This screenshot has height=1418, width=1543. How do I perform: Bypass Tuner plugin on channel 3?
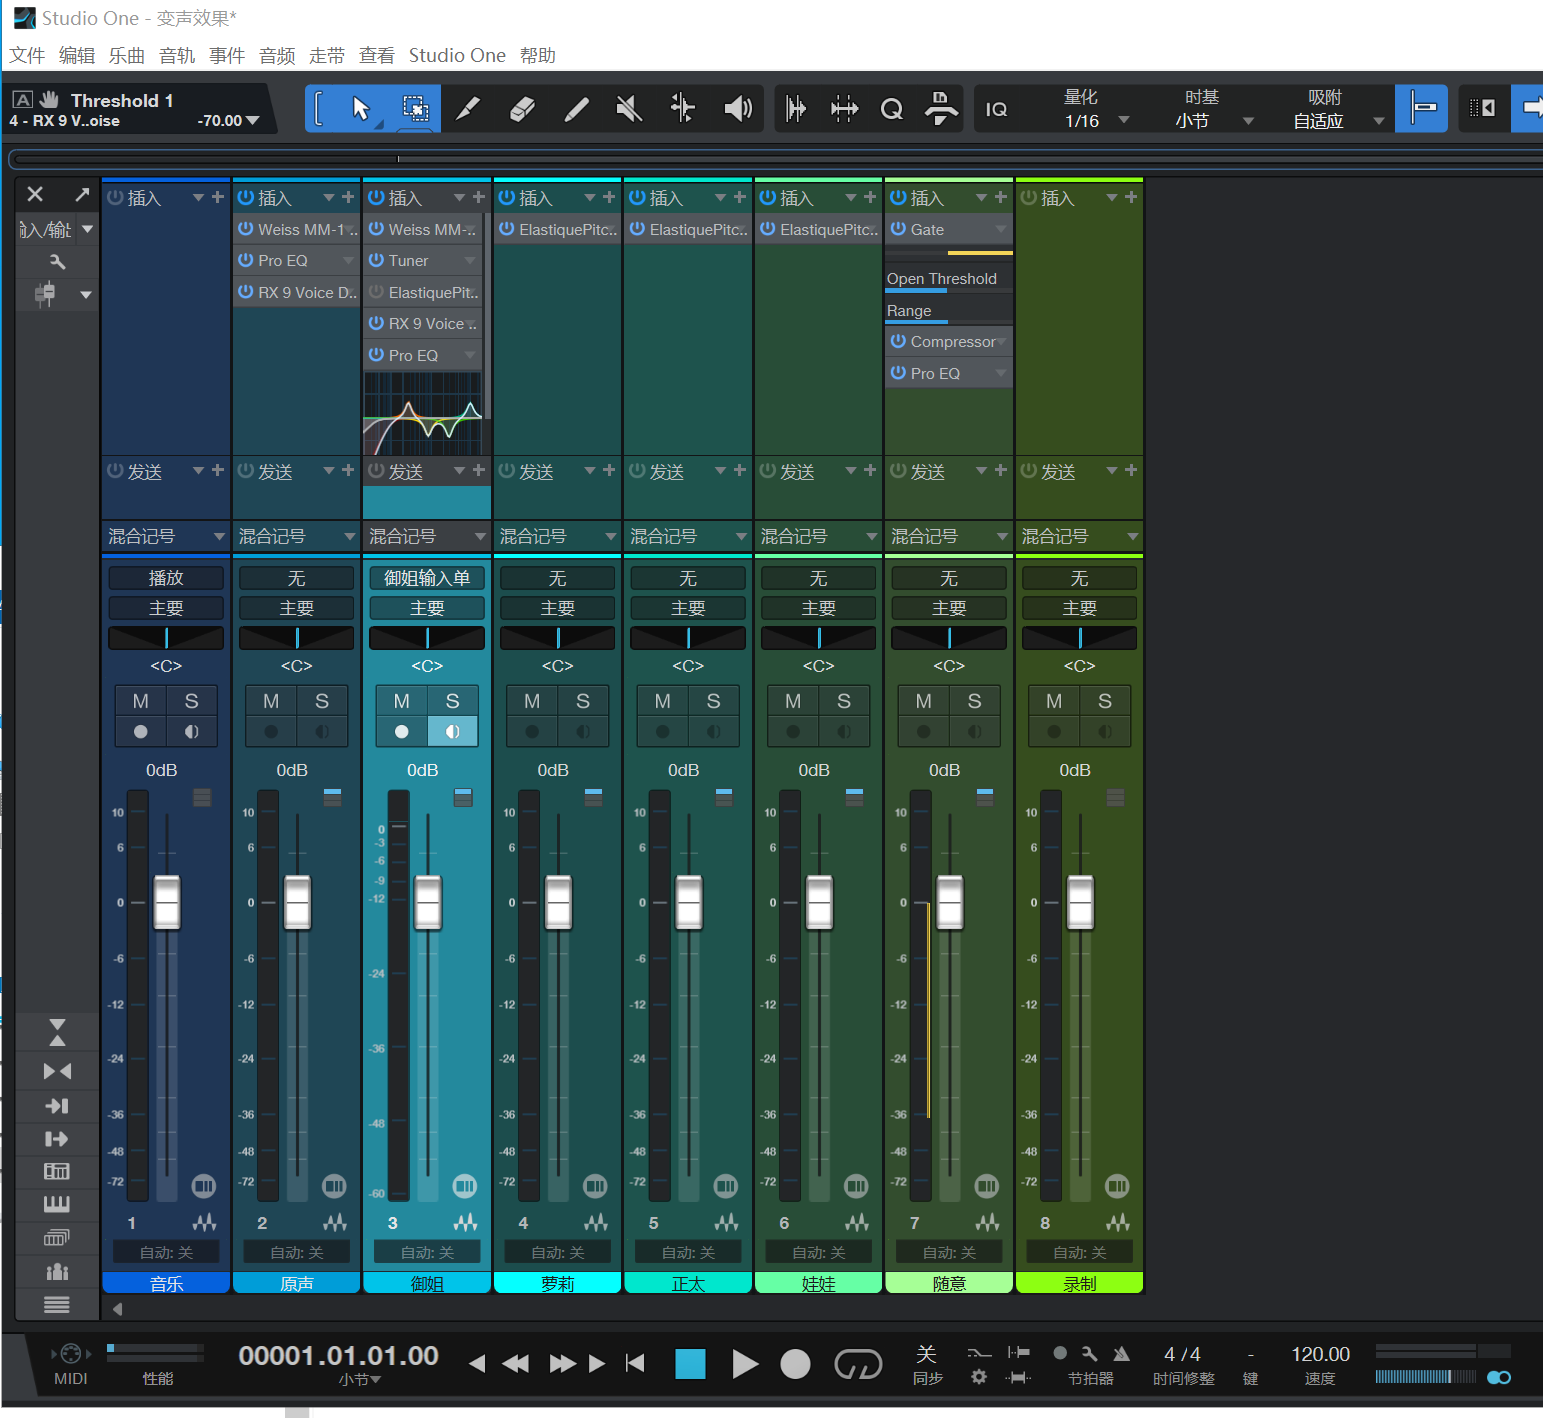[x=376, y=260]
